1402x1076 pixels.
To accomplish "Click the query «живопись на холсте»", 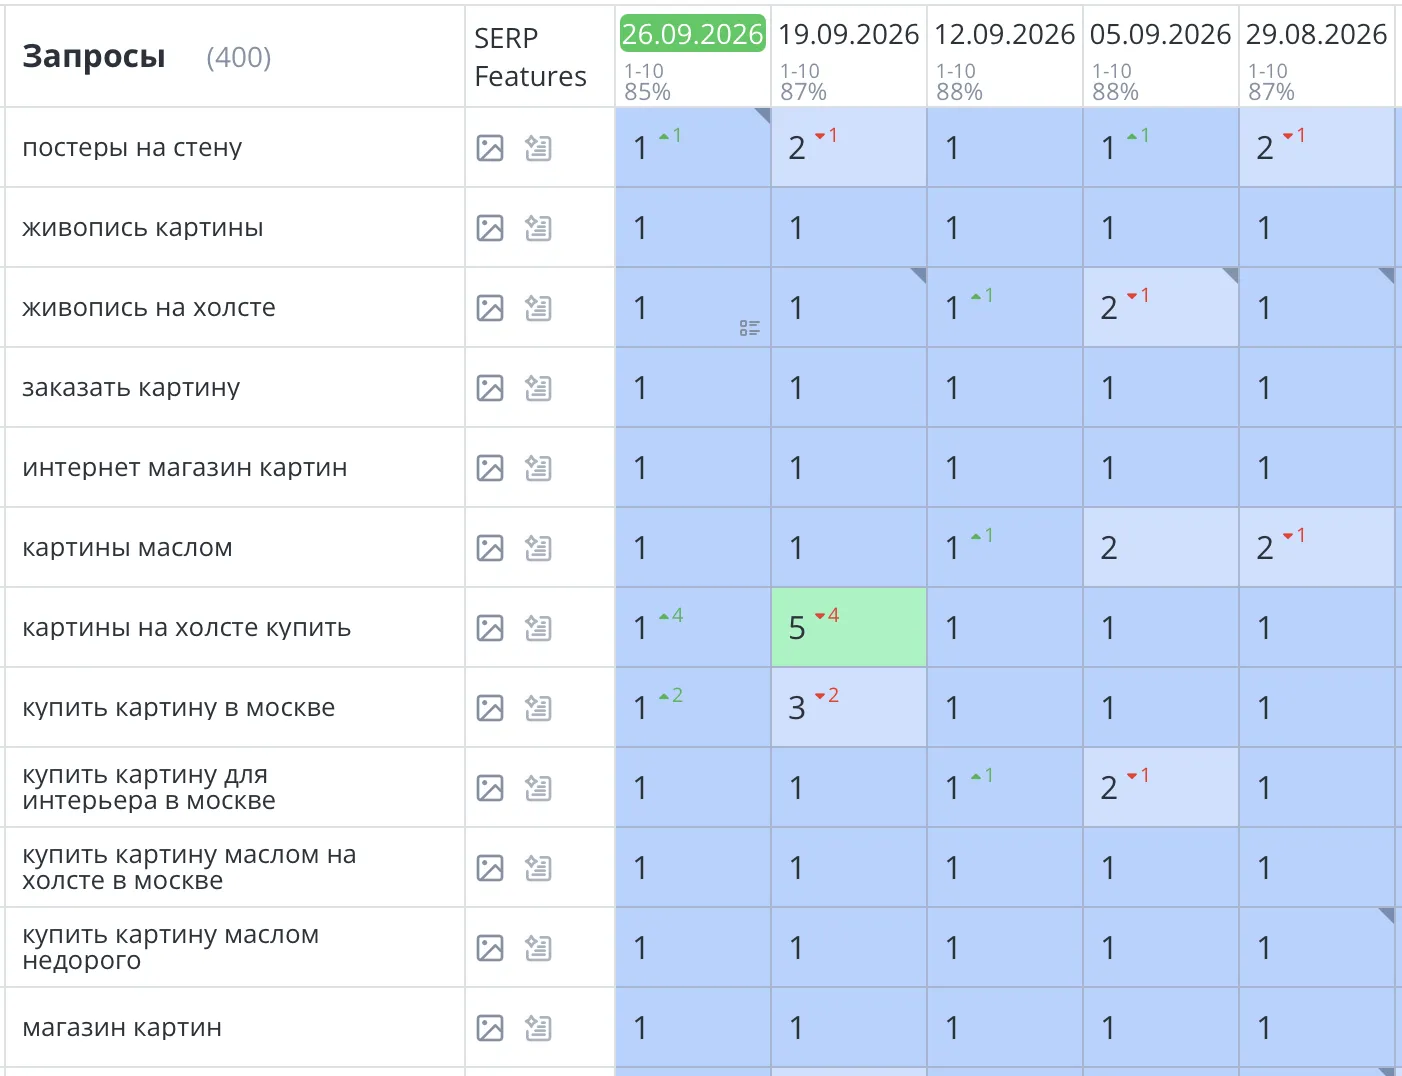I will pos(149,308).
